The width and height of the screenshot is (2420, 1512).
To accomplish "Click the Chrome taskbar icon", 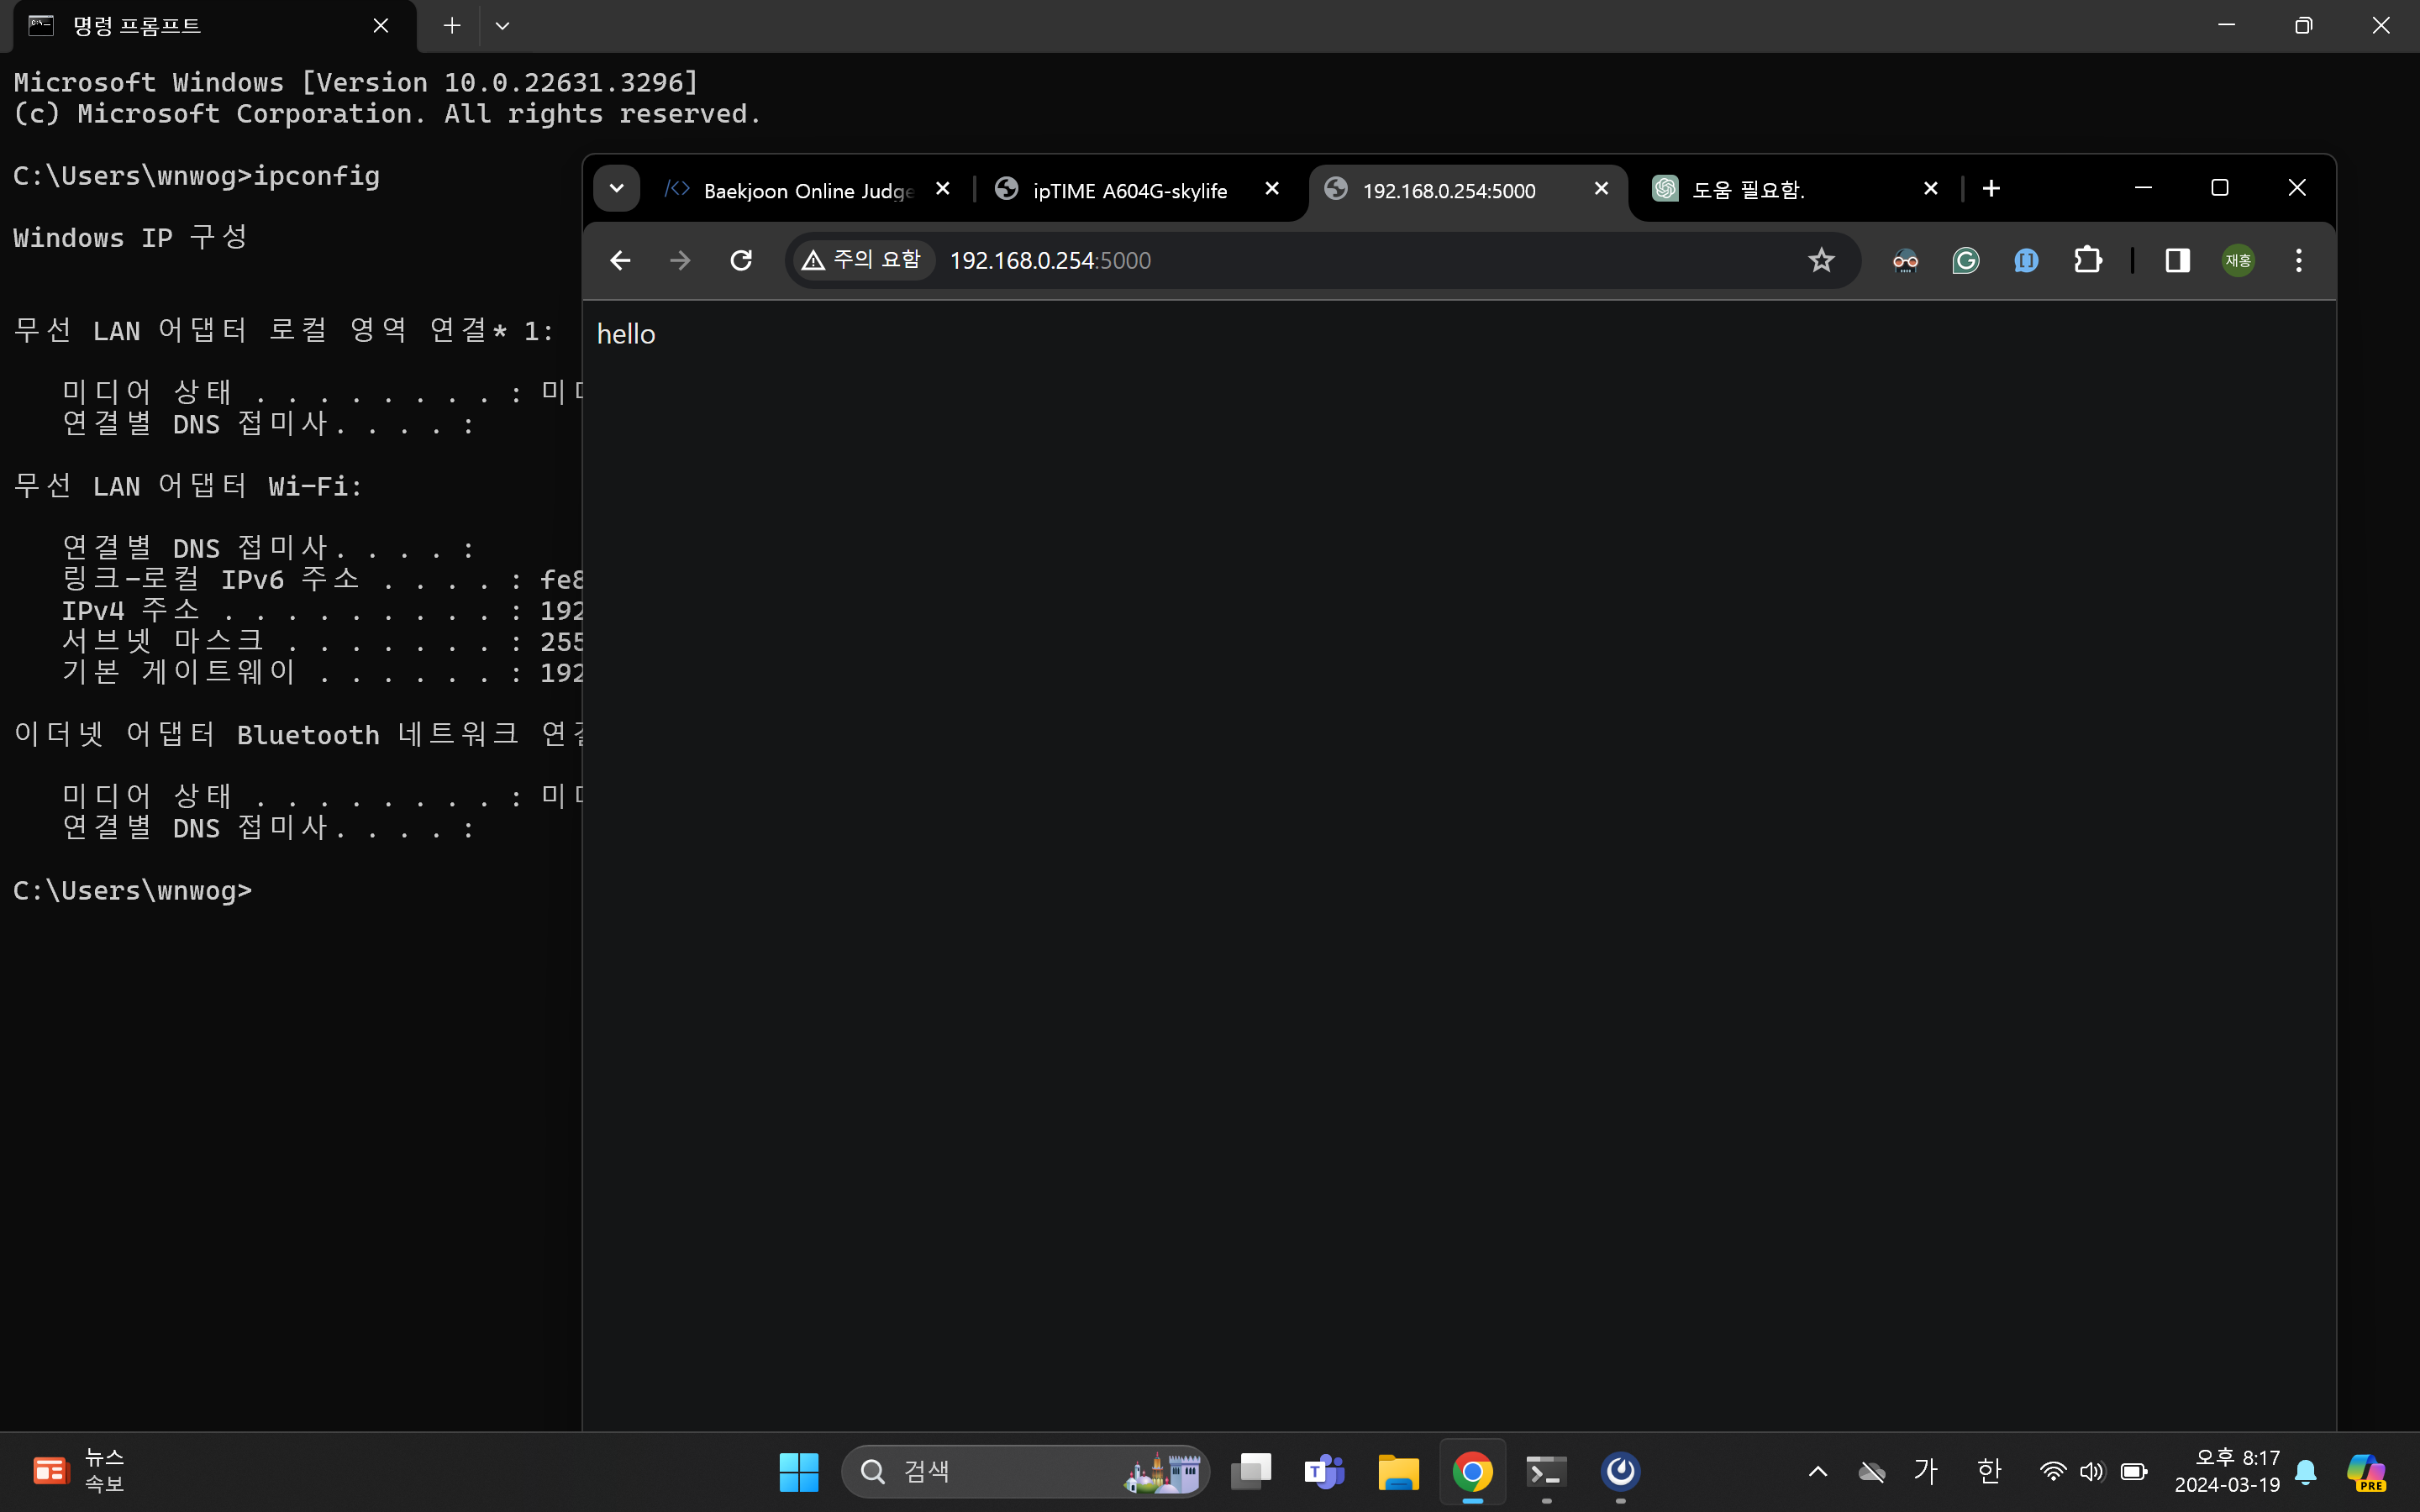I will [x=1472, y=1472].
